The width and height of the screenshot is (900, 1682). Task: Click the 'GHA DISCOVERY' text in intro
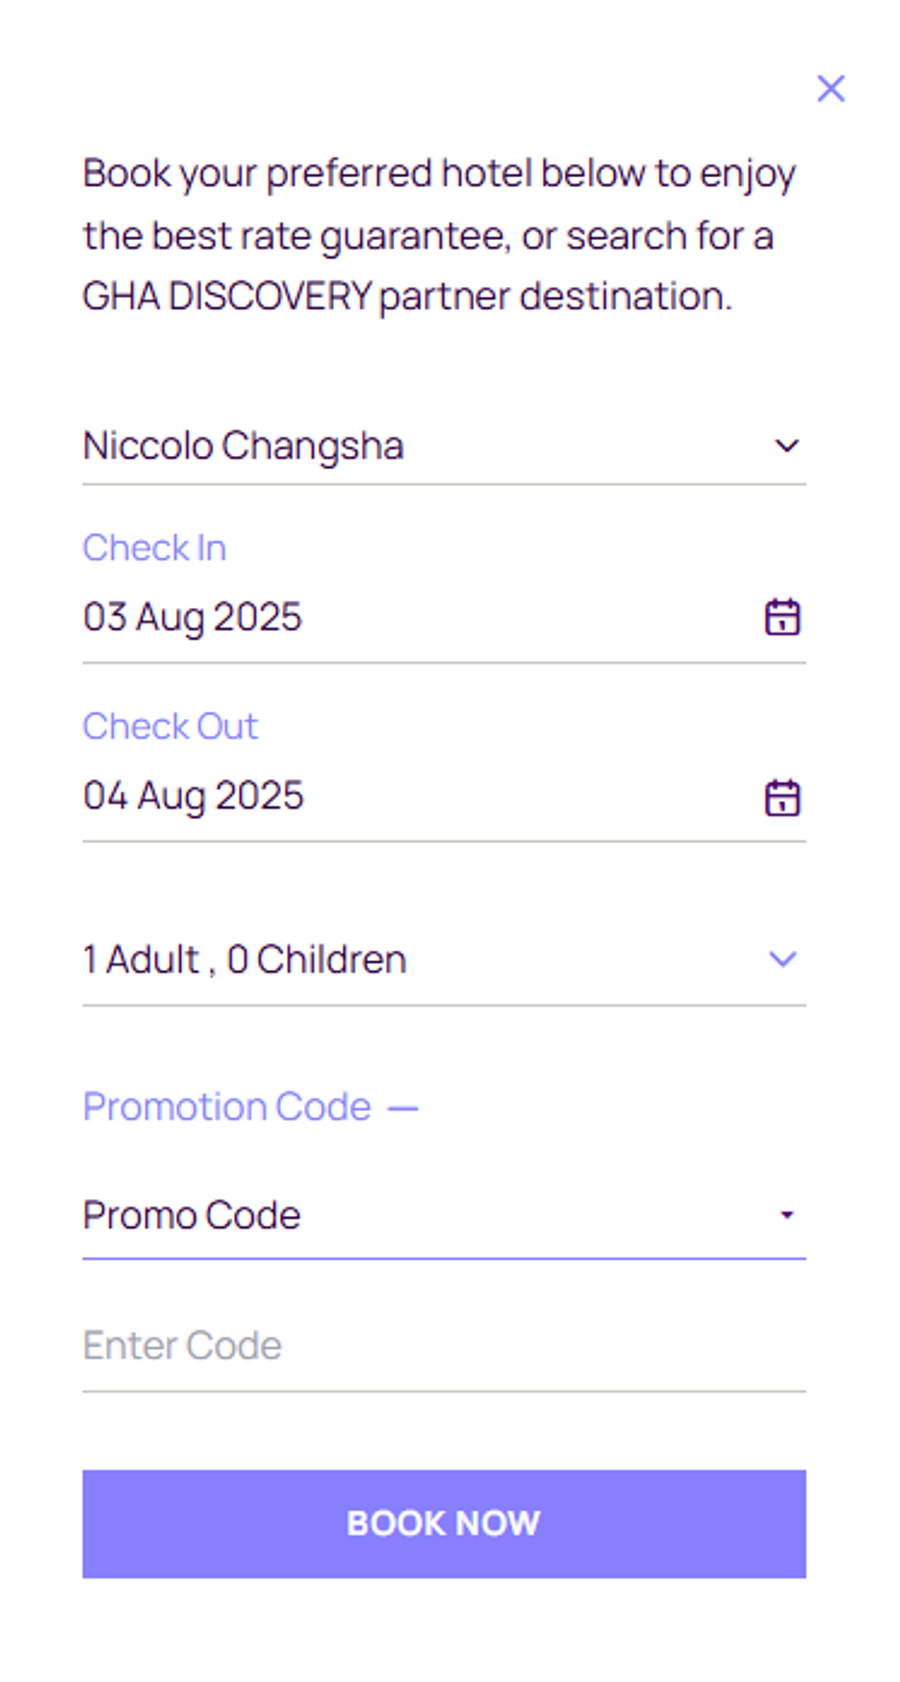[x=227, y=297]
